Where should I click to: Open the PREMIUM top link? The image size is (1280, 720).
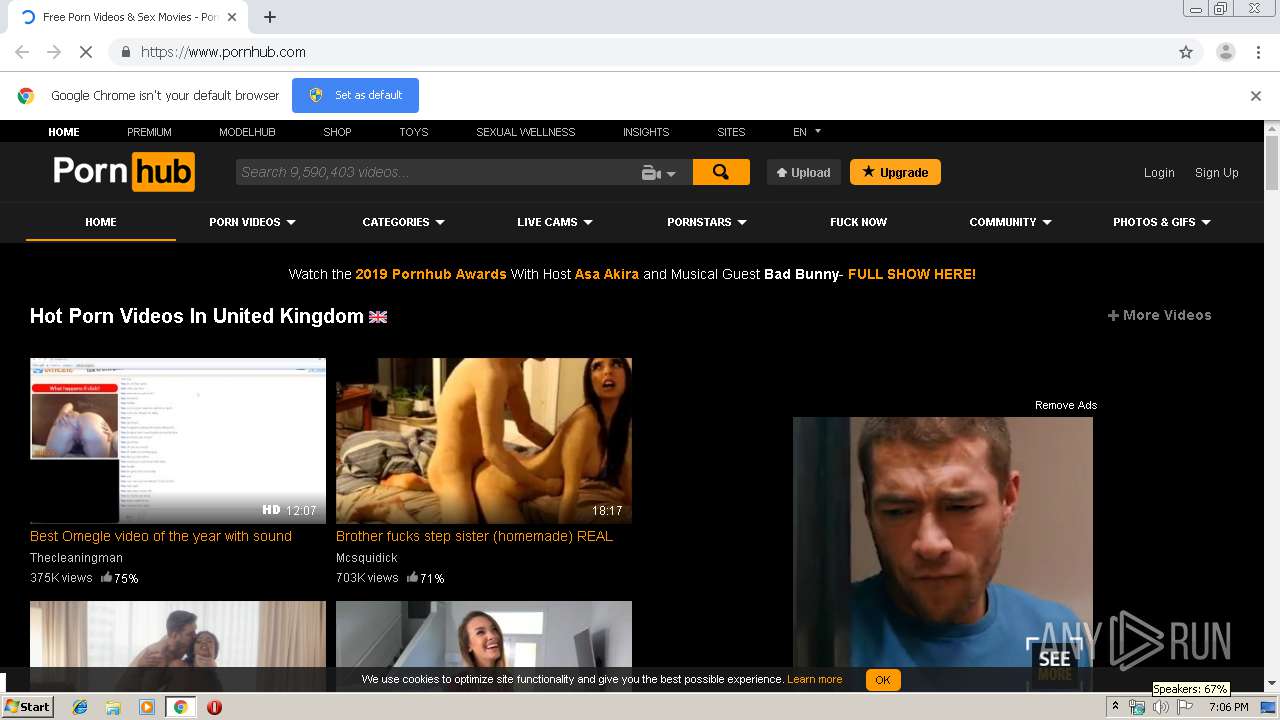tap(149, 132)
